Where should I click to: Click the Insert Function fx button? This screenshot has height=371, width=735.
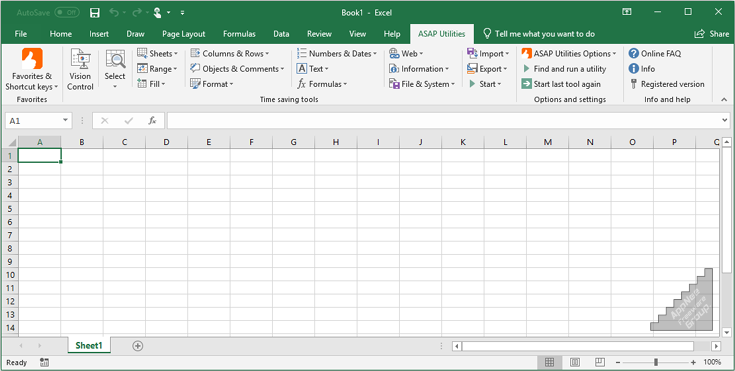click(x=152, y=121)
